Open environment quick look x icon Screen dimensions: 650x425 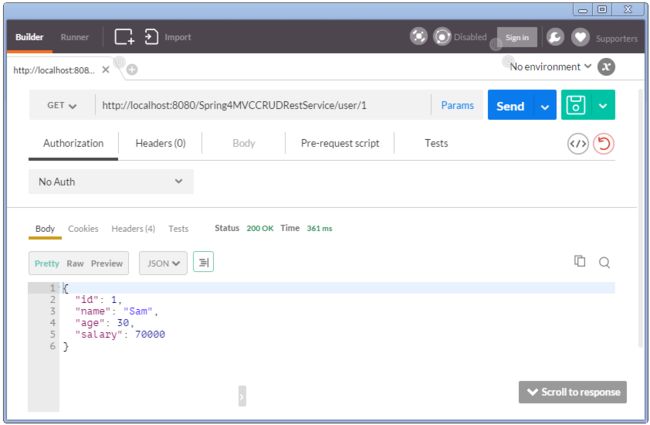[x=606, y=67]
